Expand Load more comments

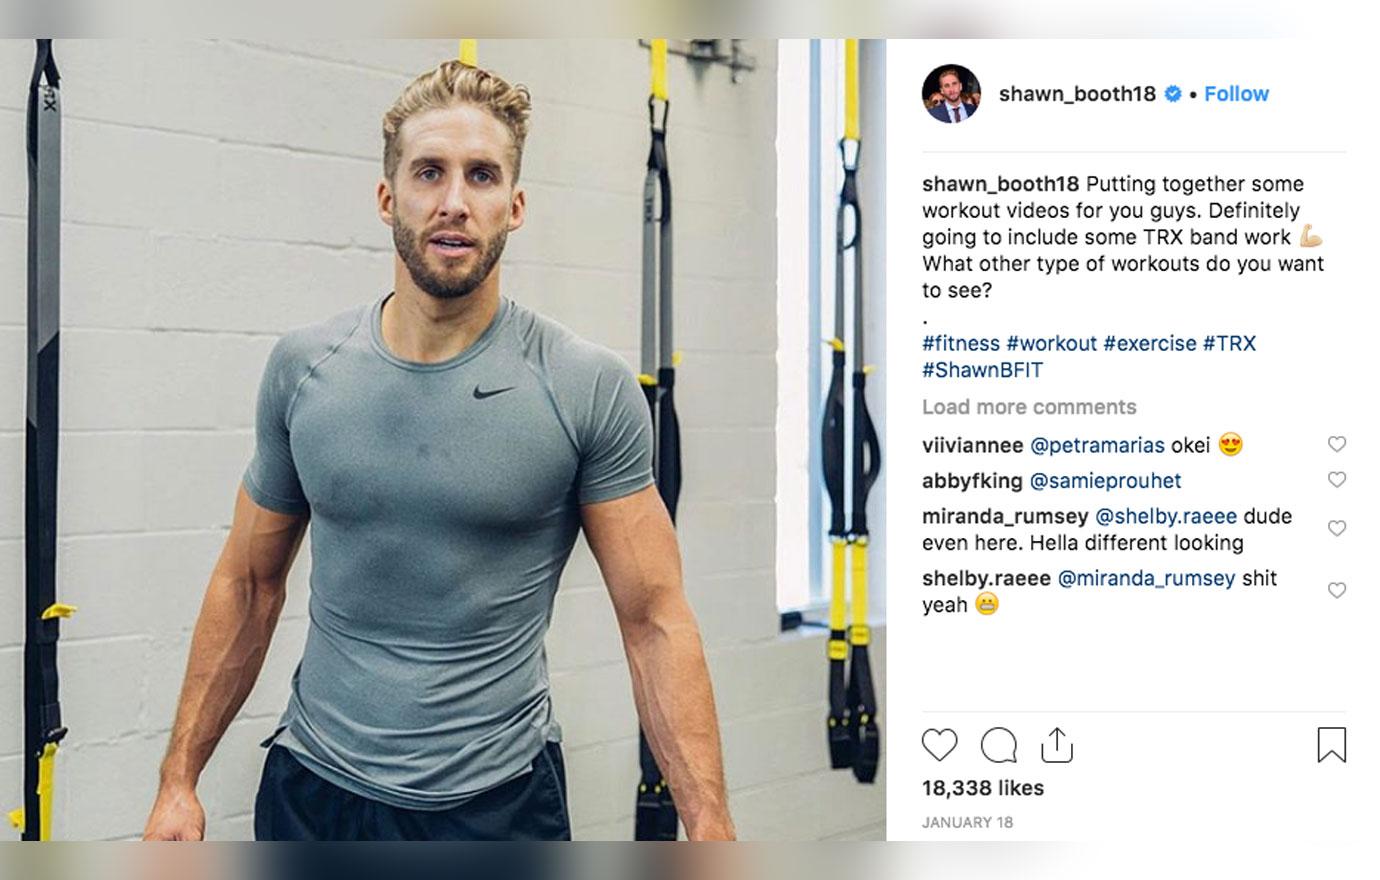click(1029, 407)
